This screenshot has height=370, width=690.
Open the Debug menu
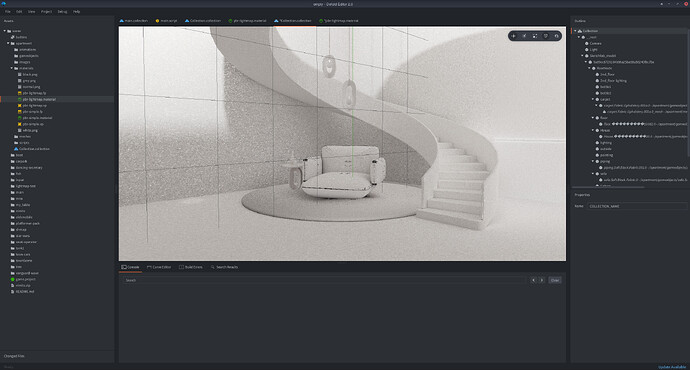tap(62, 11)
